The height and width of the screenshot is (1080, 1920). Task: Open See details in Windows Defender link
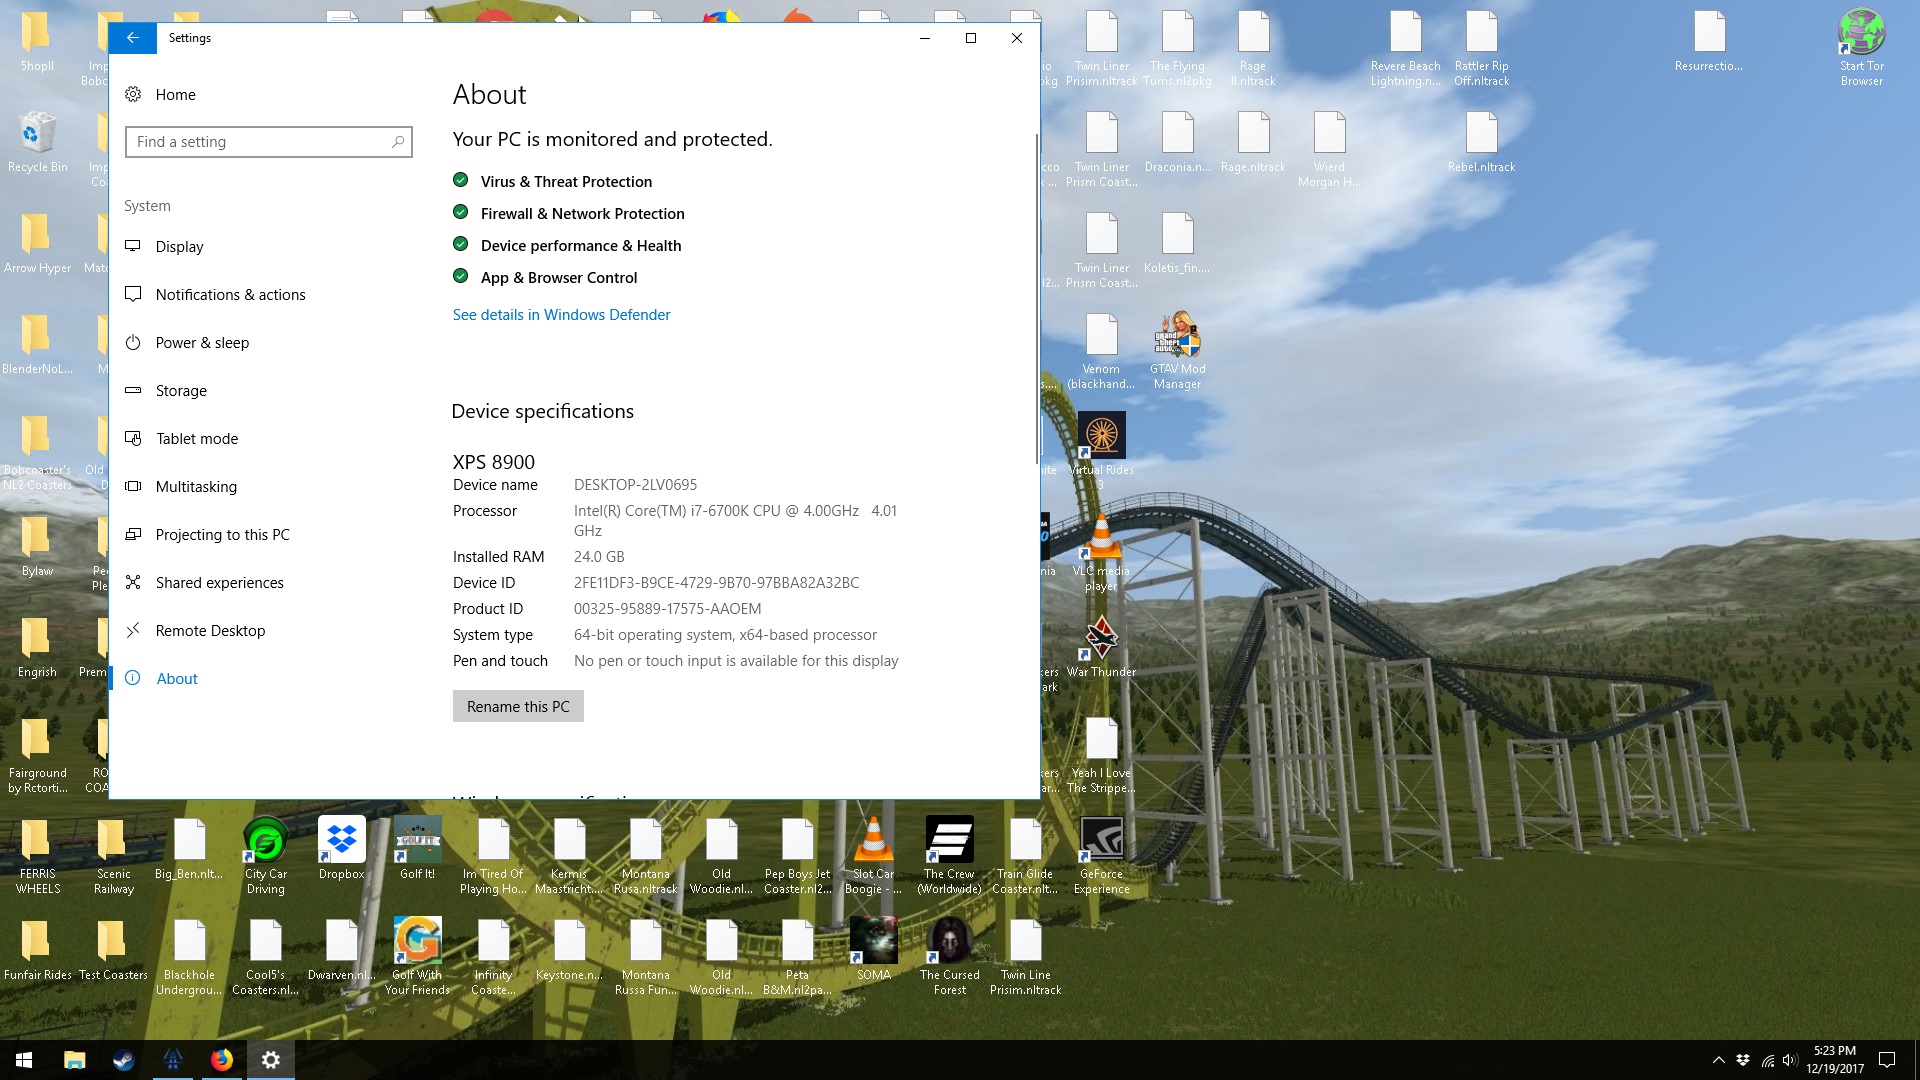[561, 315]
